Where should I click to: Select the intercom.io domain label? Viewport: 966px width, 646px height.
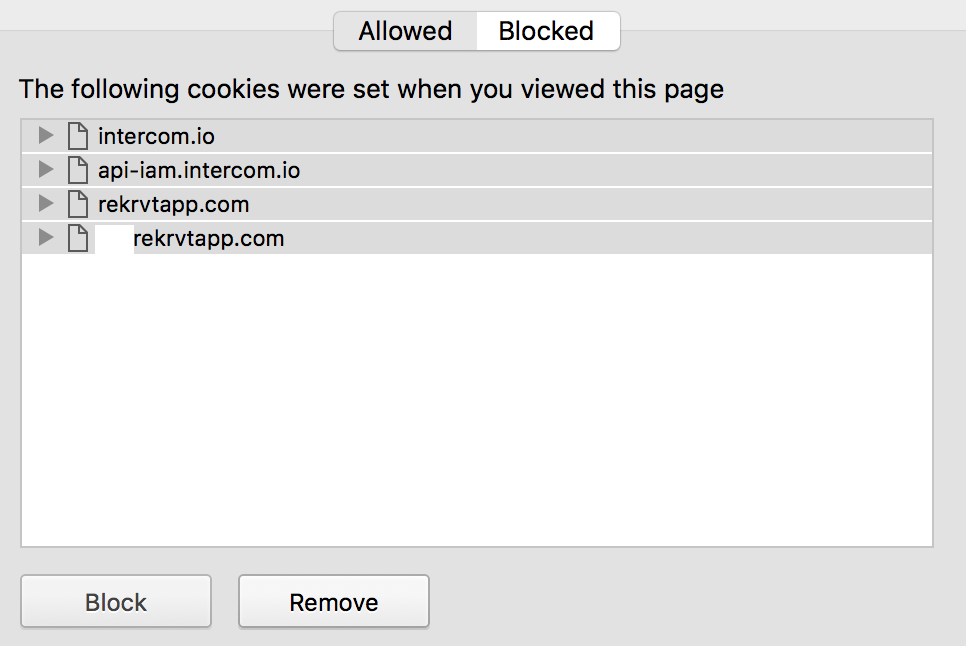(156, 136)
